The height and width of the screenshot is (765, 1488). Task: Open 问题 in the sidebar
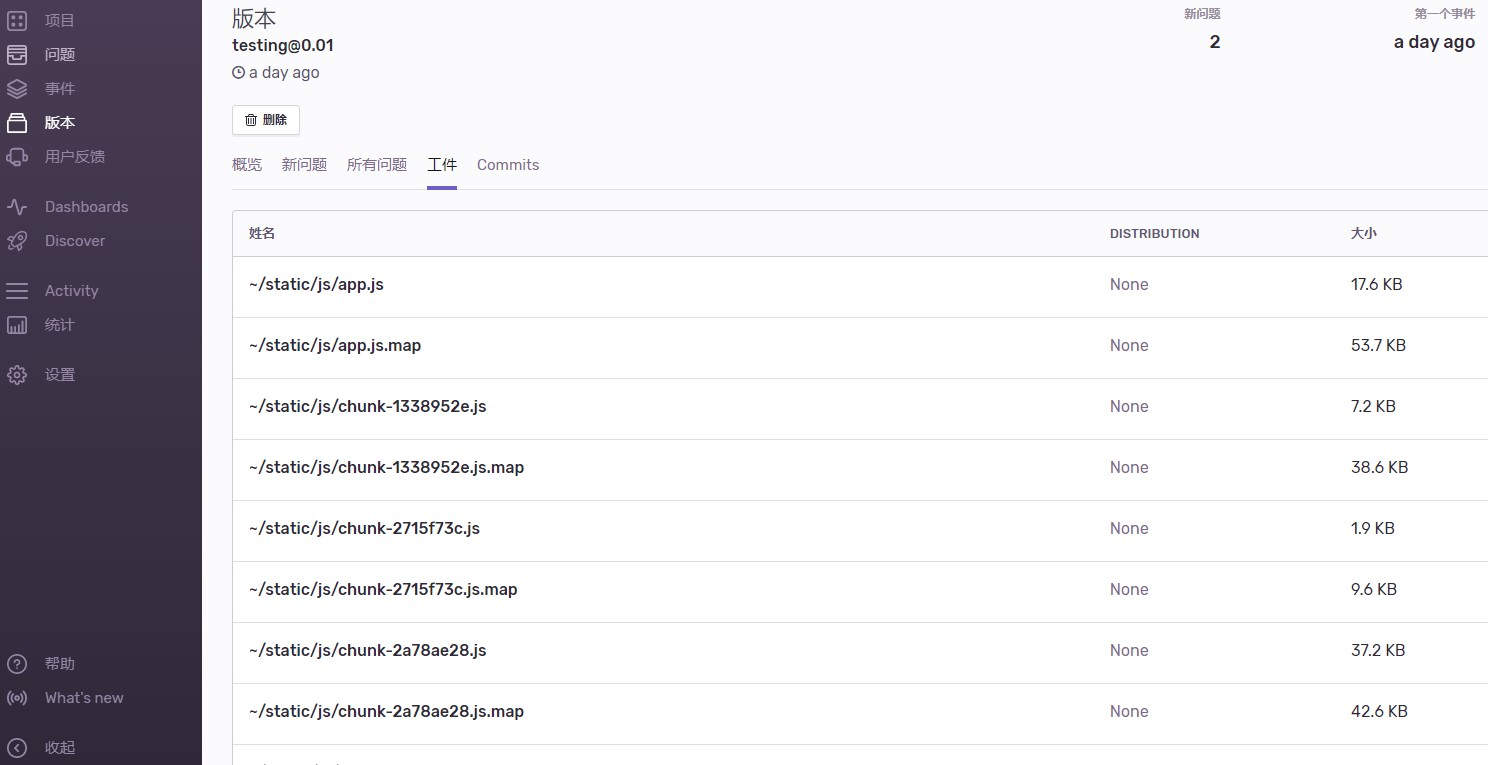tap(60, 54)
